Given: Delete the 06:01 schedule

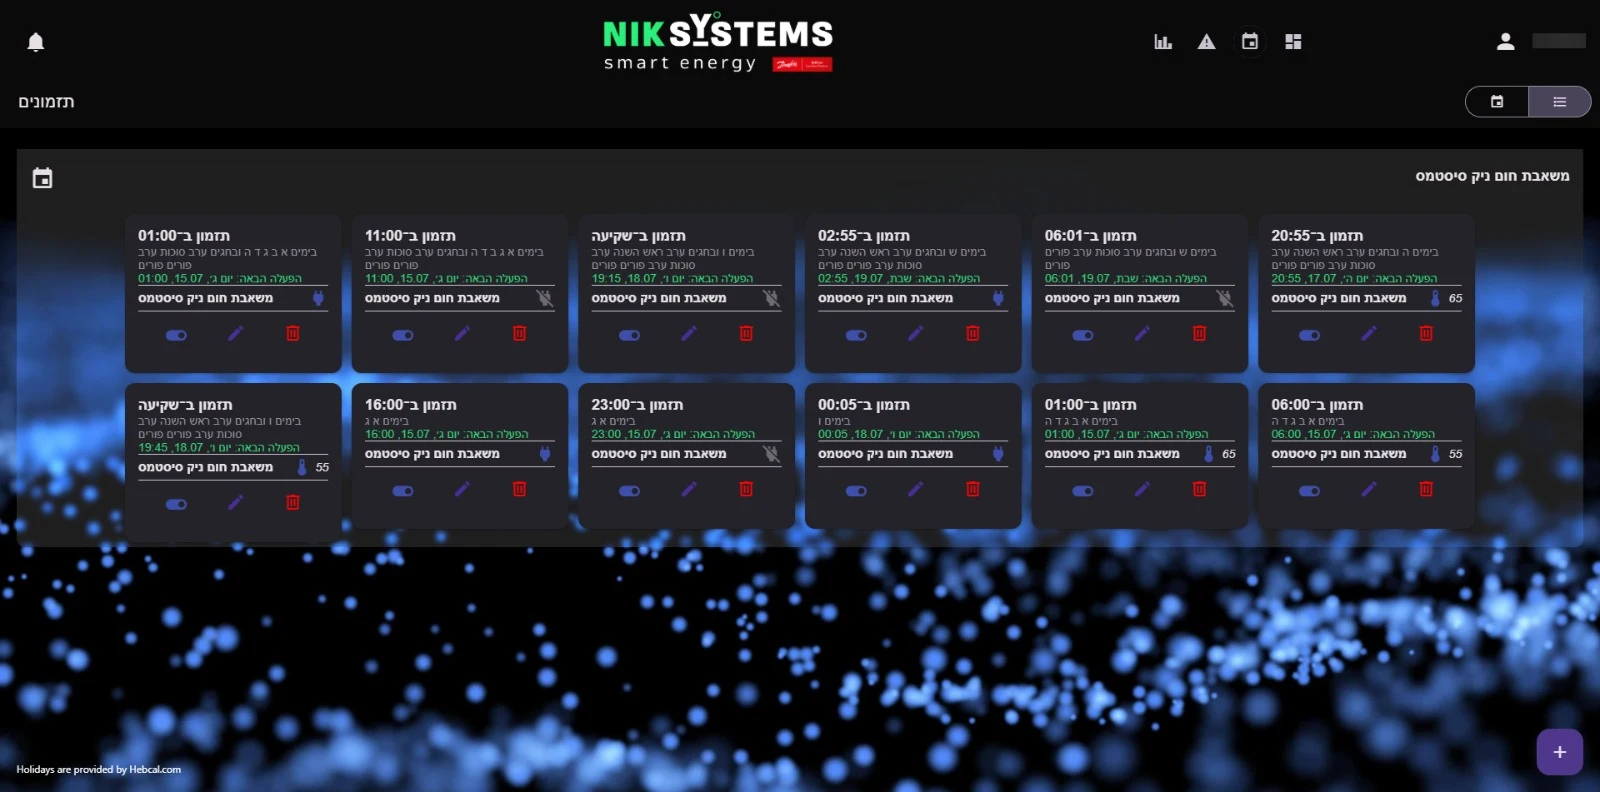Looking at the screenshot, I should (x=1199, y=334).
